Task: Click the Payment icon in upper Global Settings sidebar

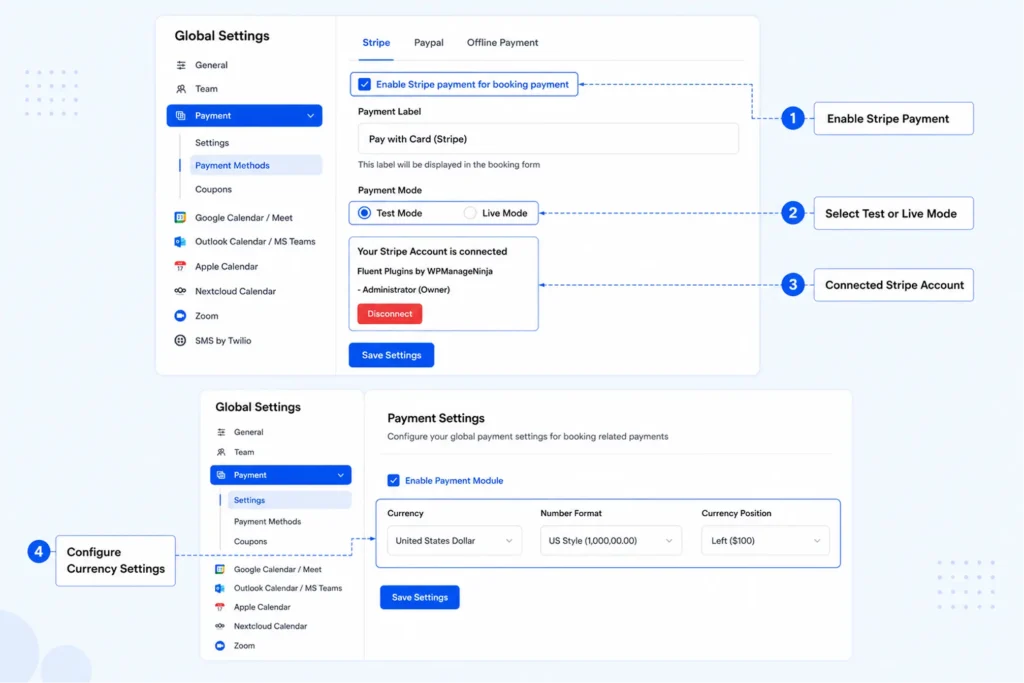Action: (x=181, y=116)
